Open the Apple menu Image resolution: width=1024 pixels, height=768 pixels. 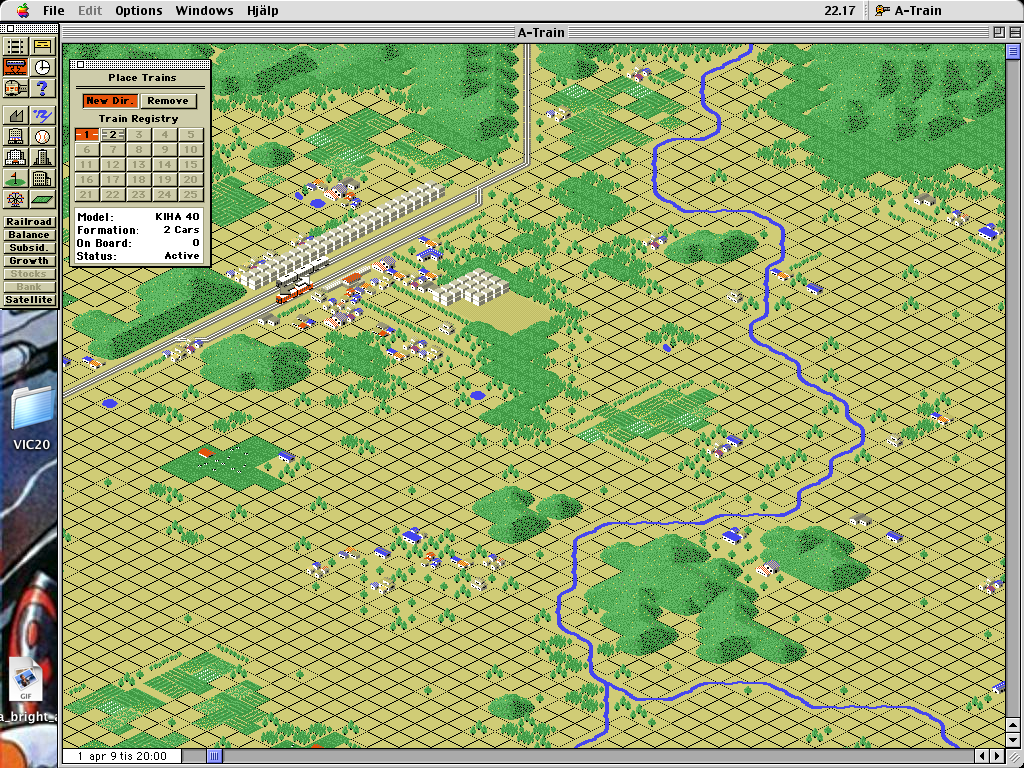point(22,11)
